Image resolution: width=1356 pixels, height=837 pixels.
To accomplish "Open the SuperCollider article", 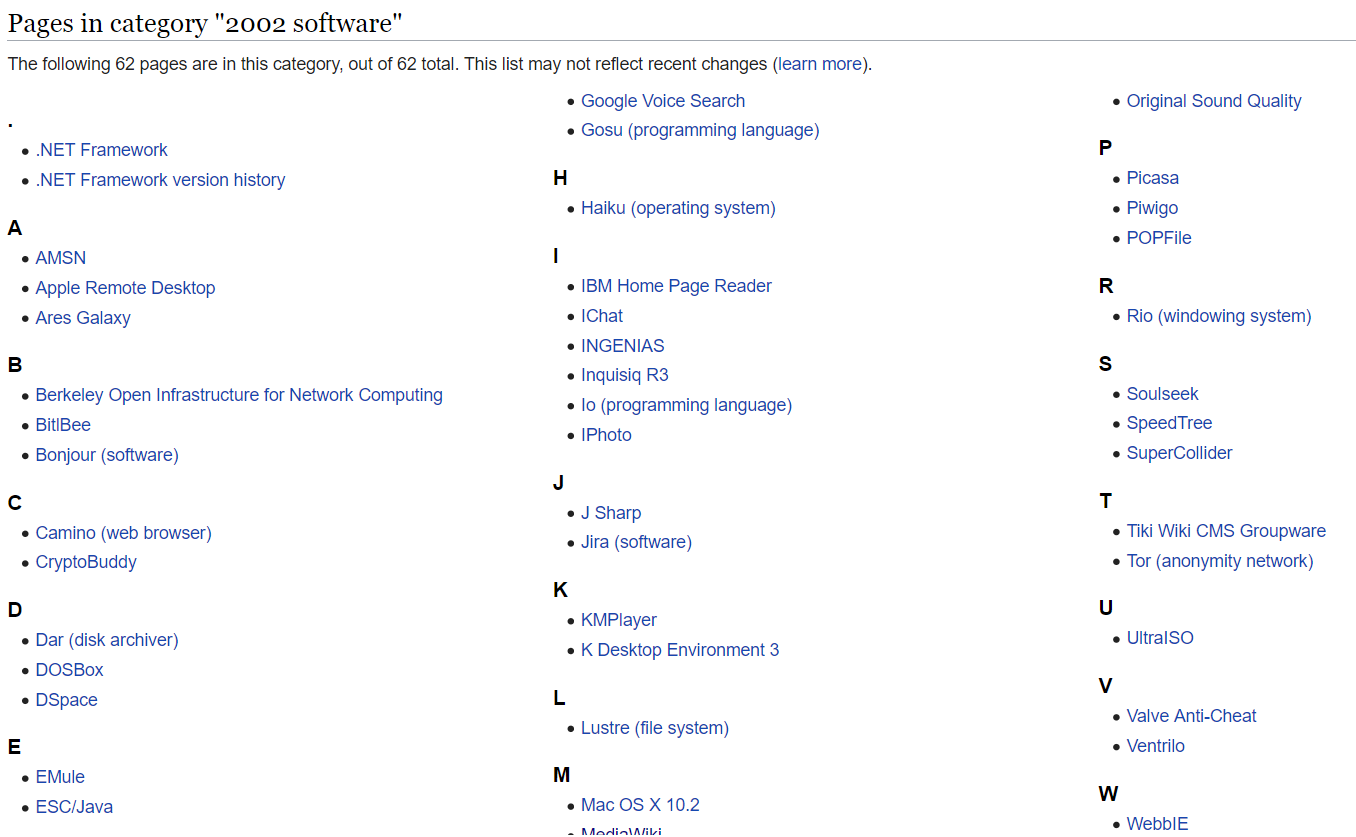I will pos(1180,453).
